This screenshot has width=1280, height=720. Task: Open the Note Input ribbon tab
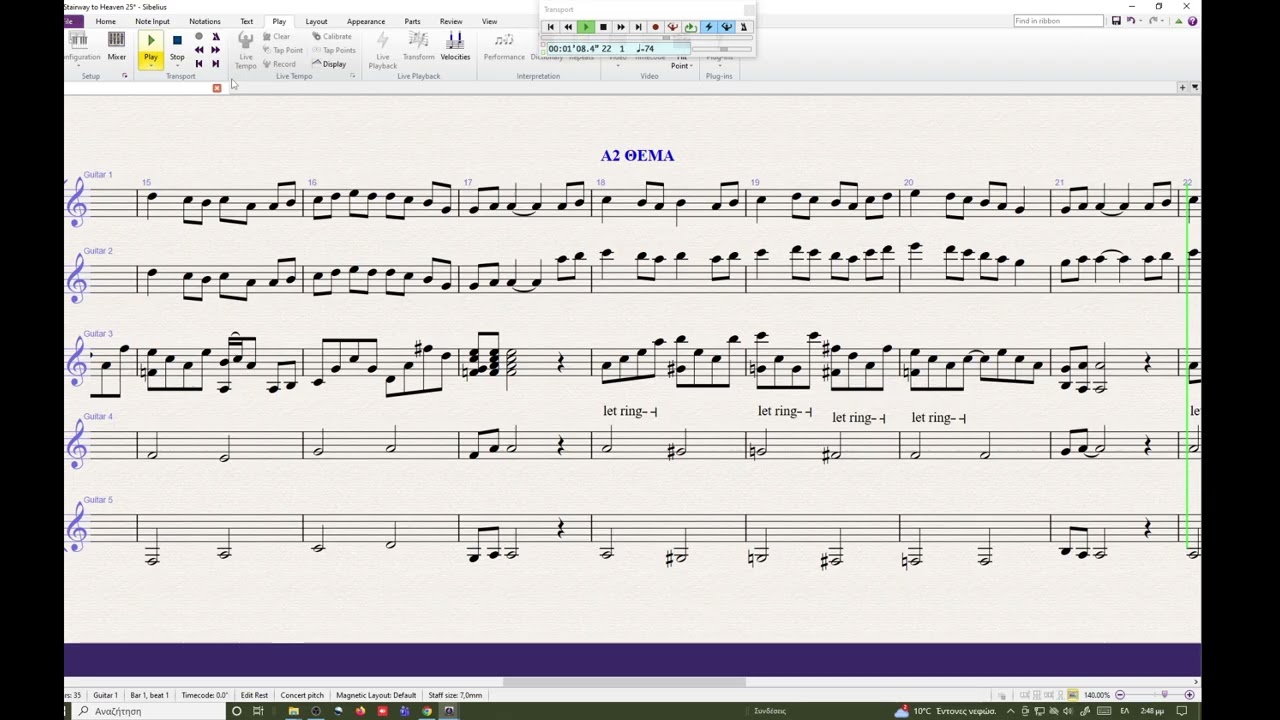tap(152, 21)
